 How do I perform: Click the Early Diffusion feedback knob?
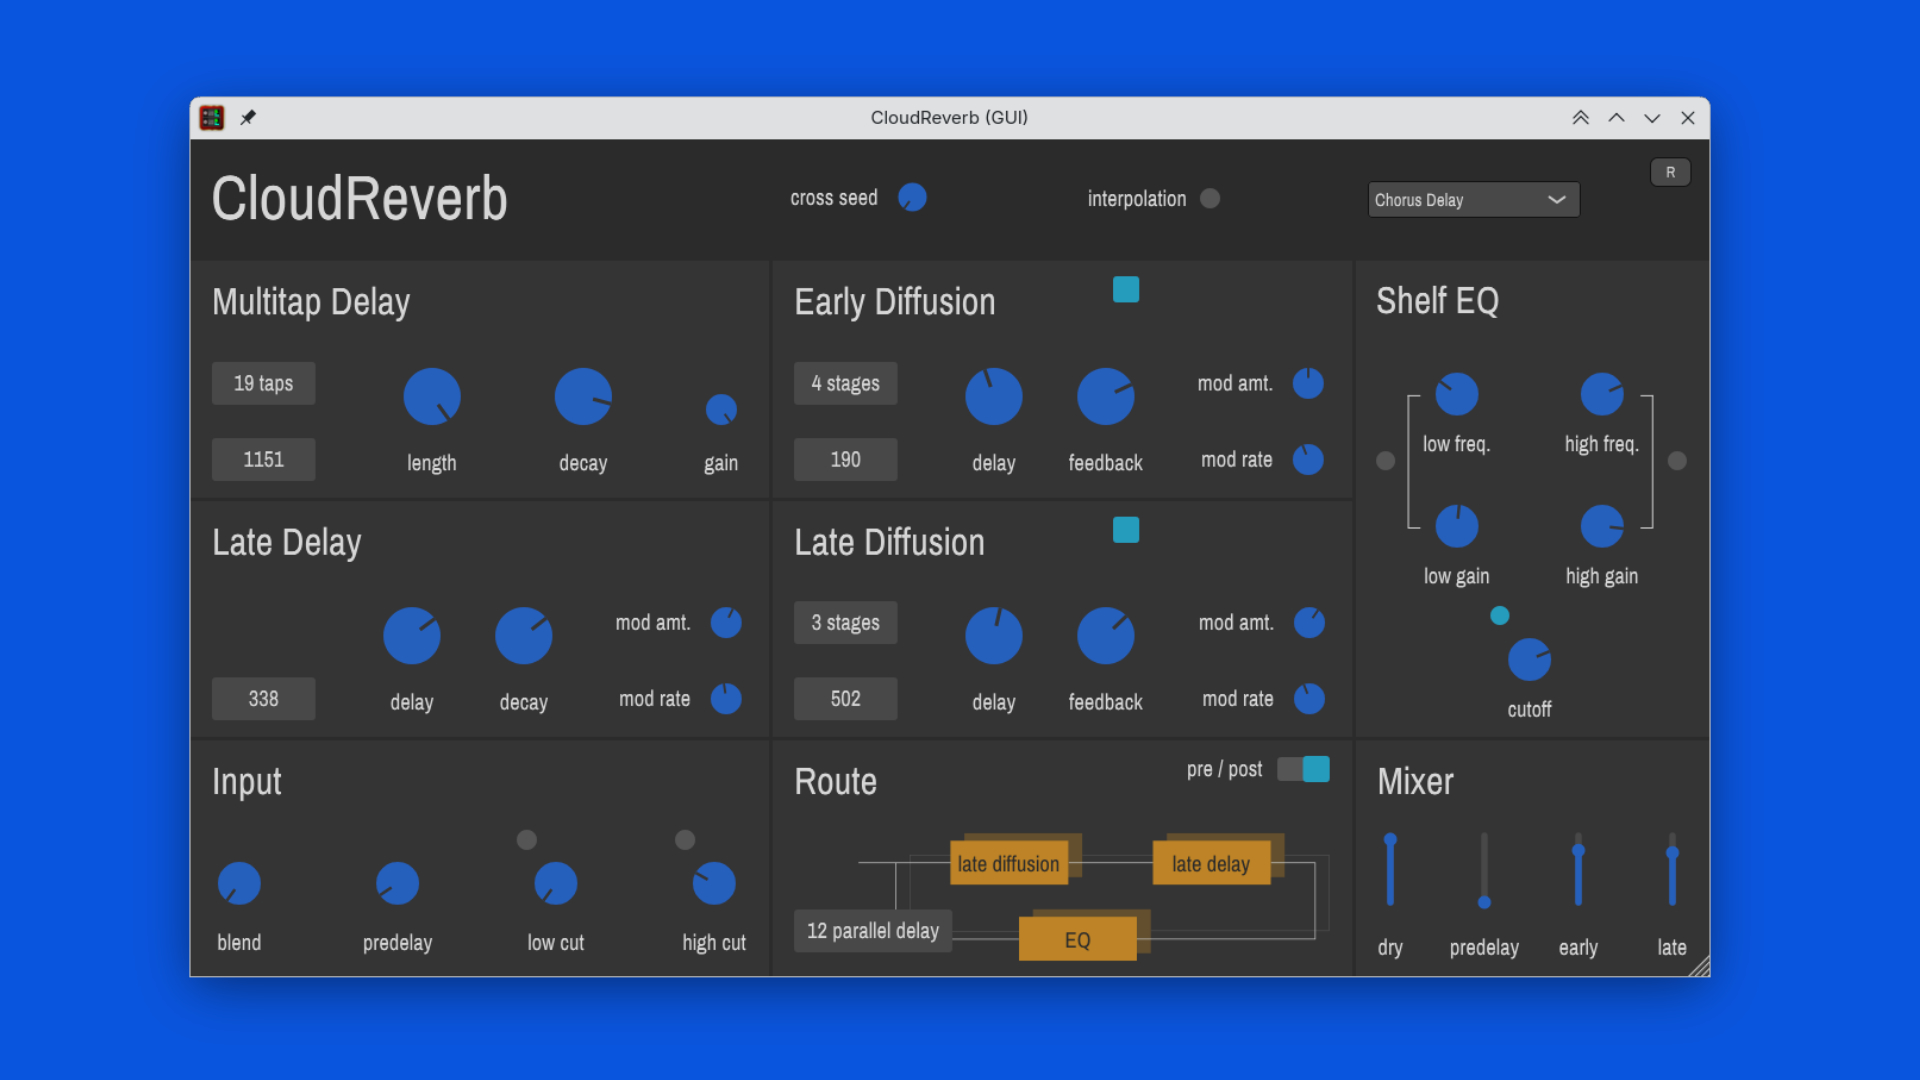(1105, 396)
